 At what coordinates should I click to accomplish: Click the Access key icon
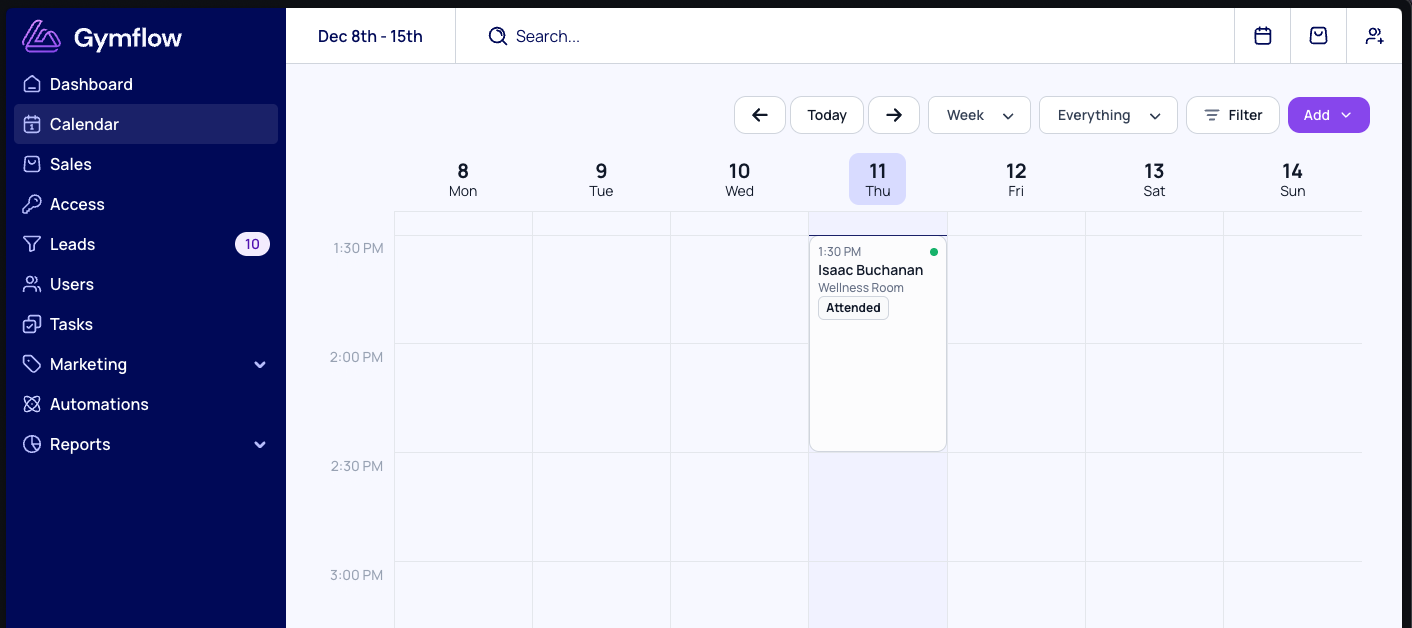point(32,204)
